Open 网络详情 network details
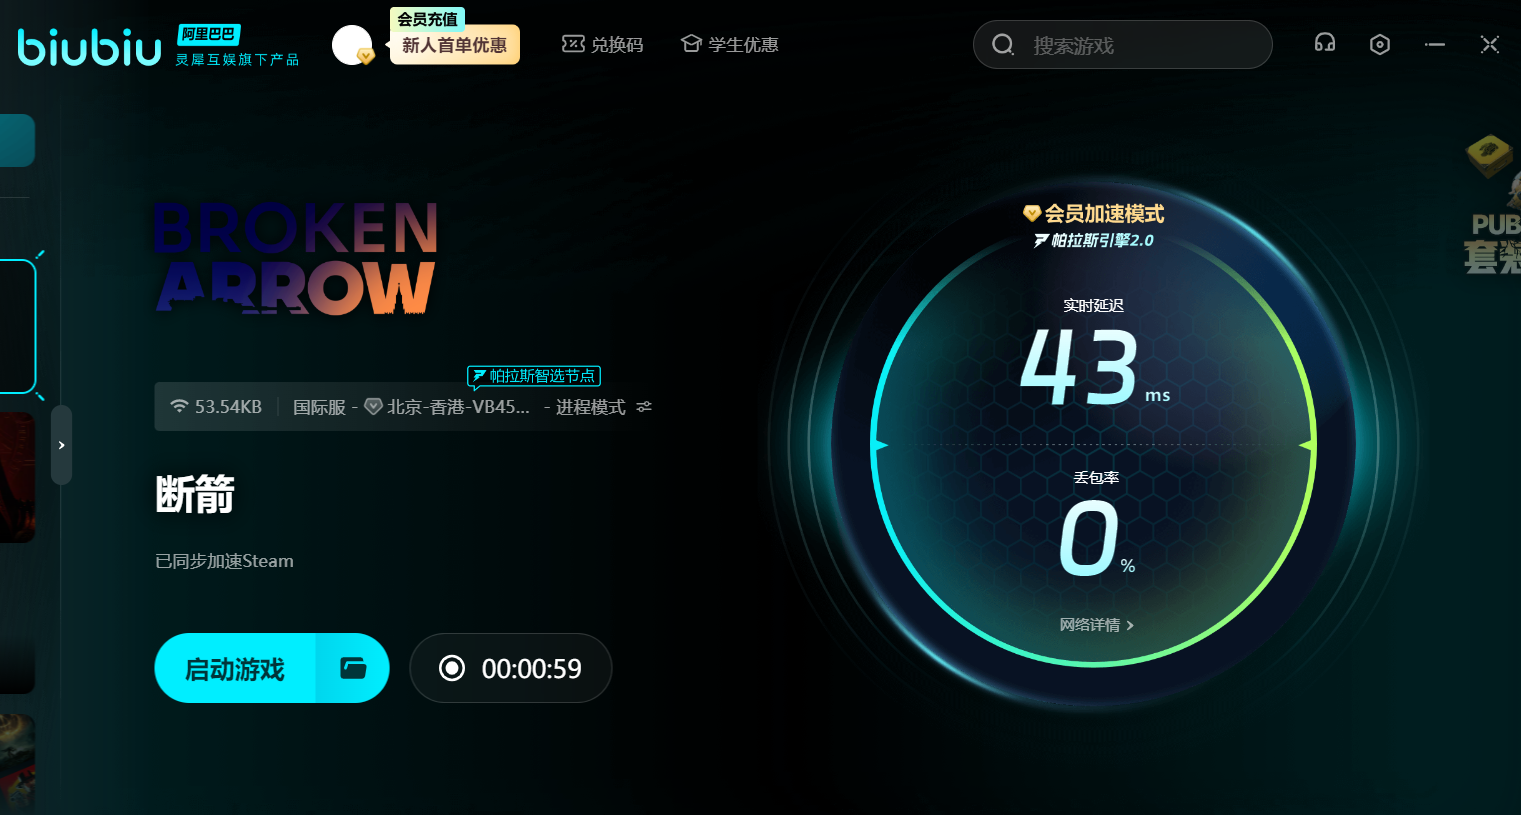1521x815 pixels. [x=1097, y=625]
